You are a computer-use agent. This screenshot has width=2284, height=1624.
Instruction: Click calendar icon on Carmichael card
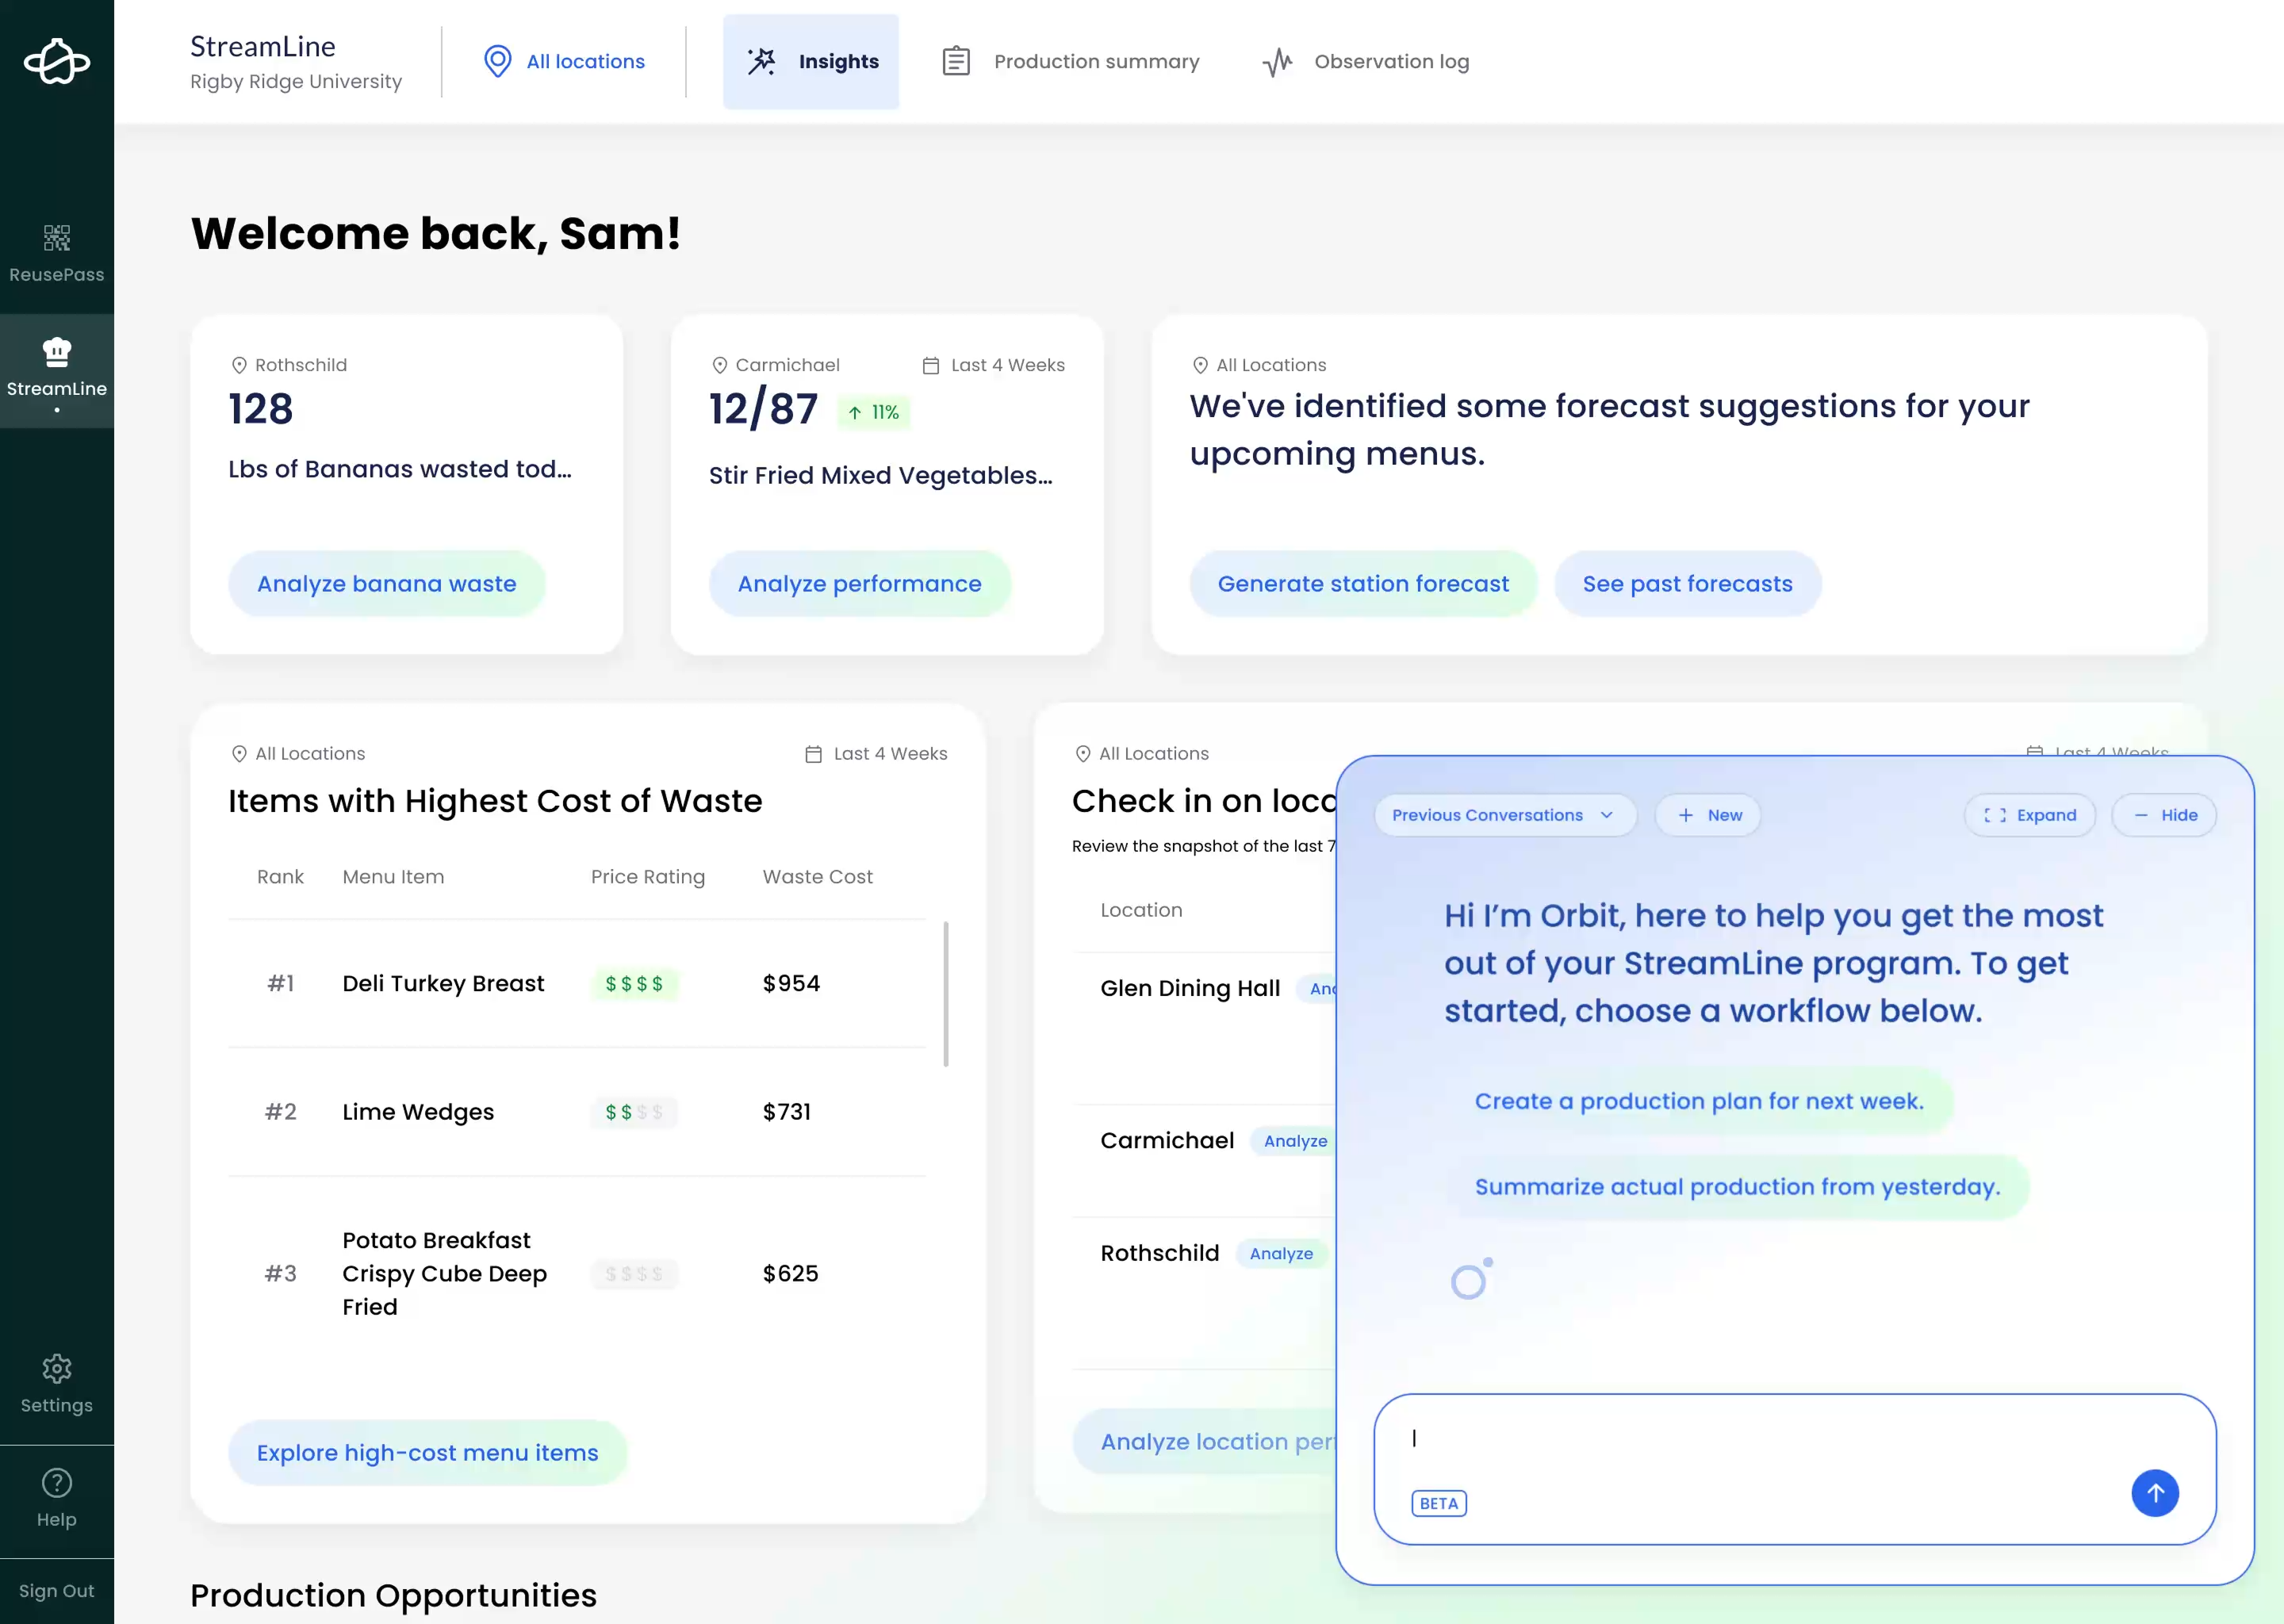coord(930,365)
